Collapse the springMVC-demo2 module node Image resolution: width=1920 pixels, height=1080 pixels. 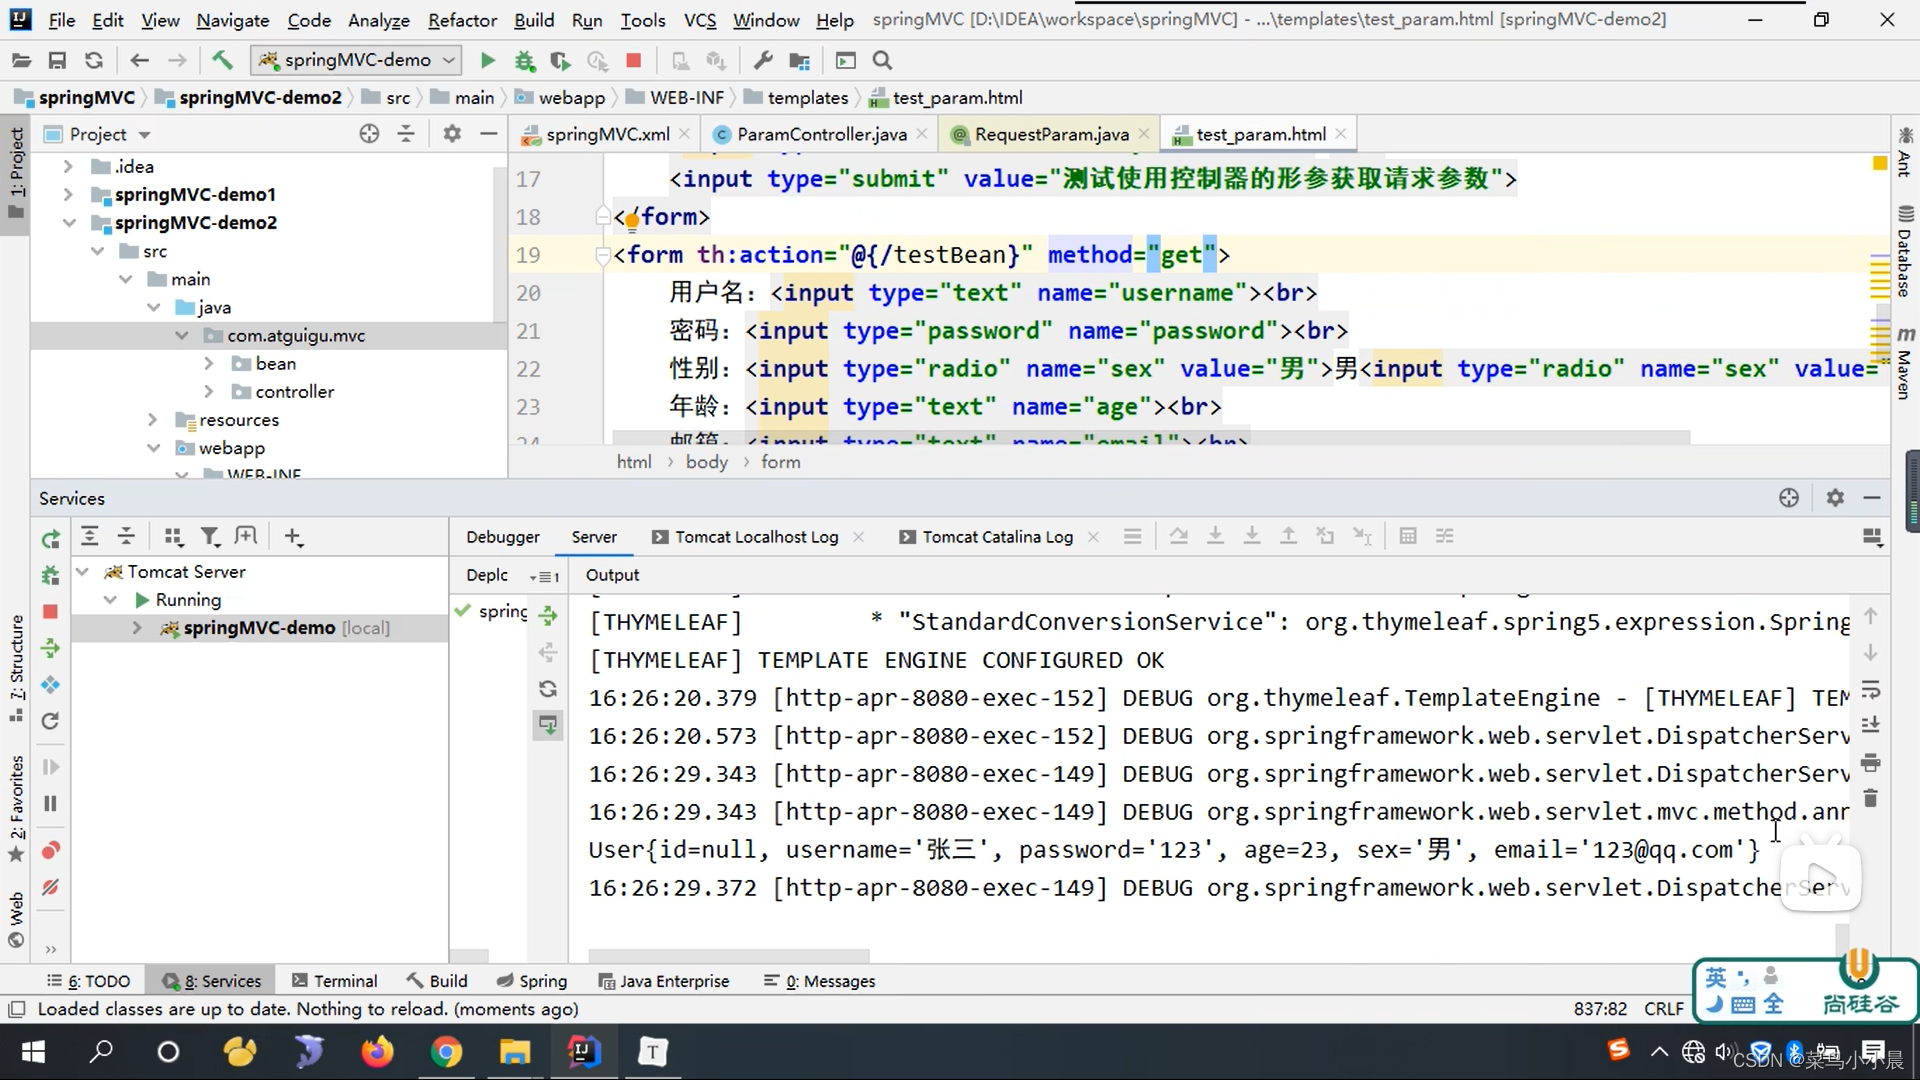[x=69, y=223]
